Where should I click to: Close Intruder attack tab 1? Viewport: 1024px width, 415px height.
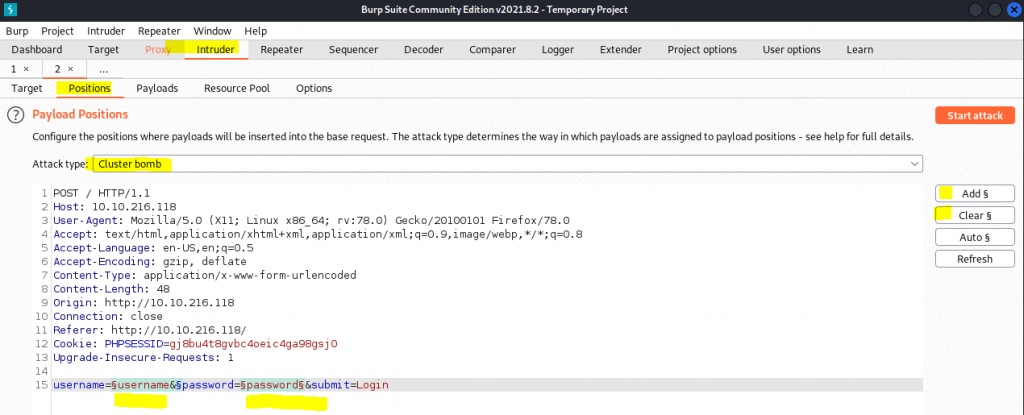click(26, 69)
